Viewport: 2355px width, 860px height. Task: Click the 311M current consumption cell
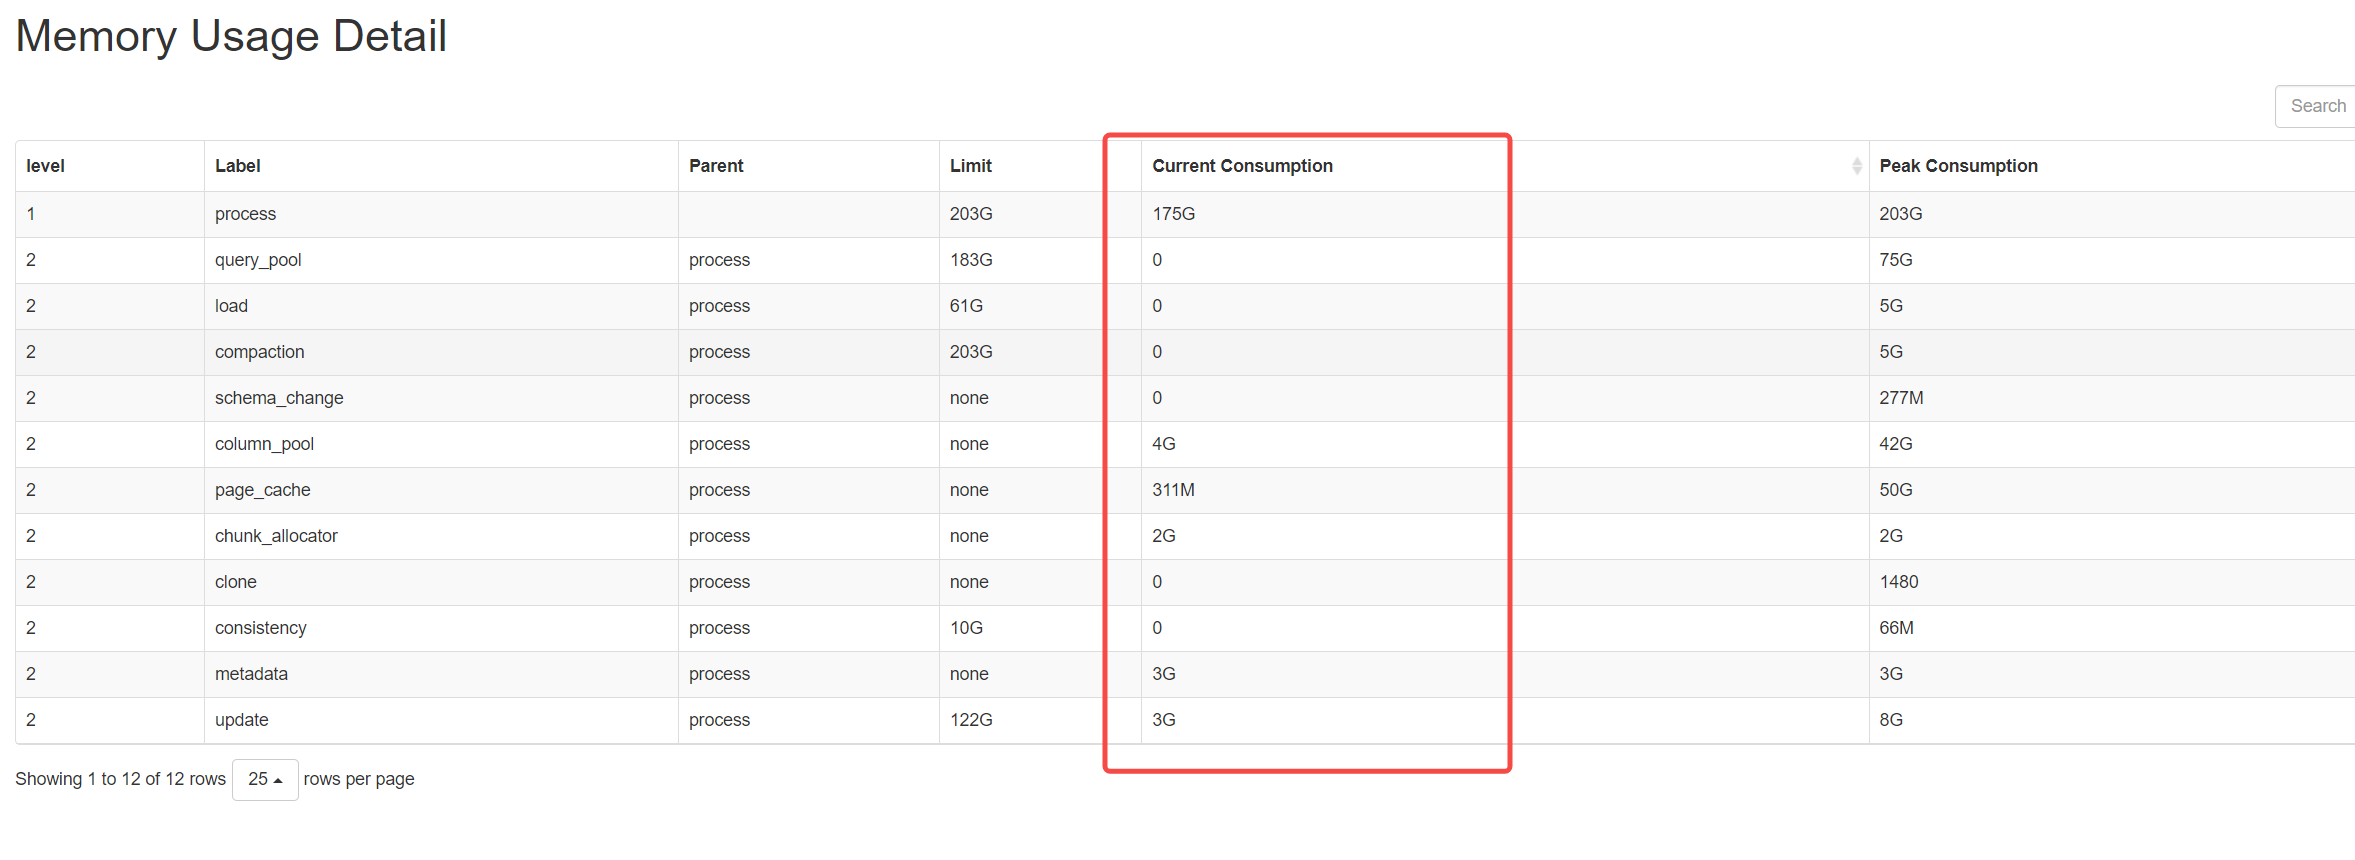[1173, 490]
